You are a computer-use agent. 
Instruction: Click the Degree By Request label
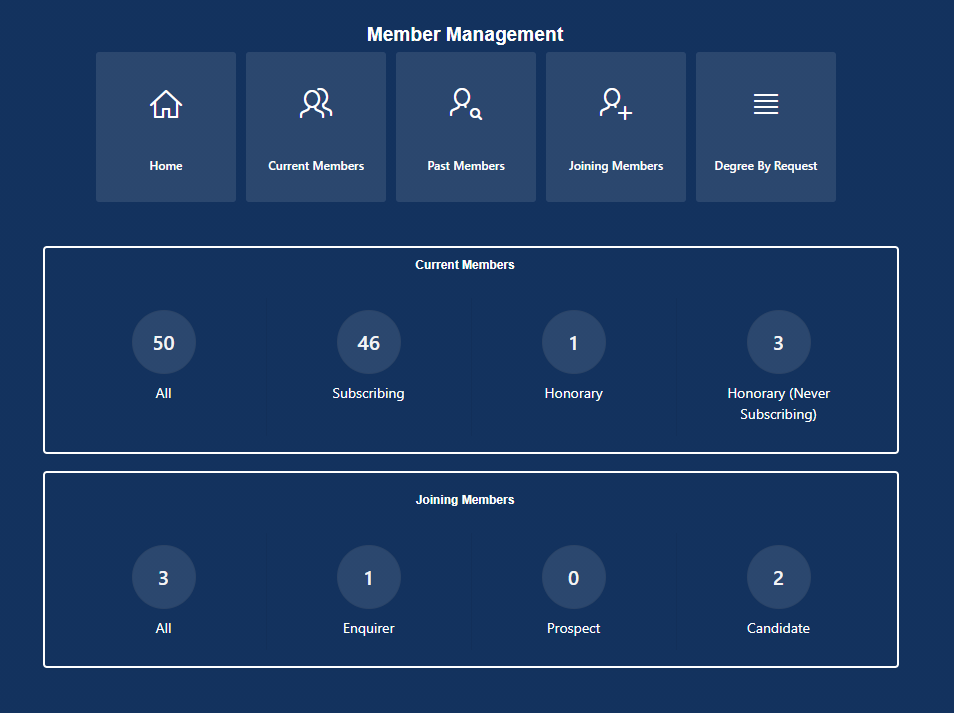[766, 166]
